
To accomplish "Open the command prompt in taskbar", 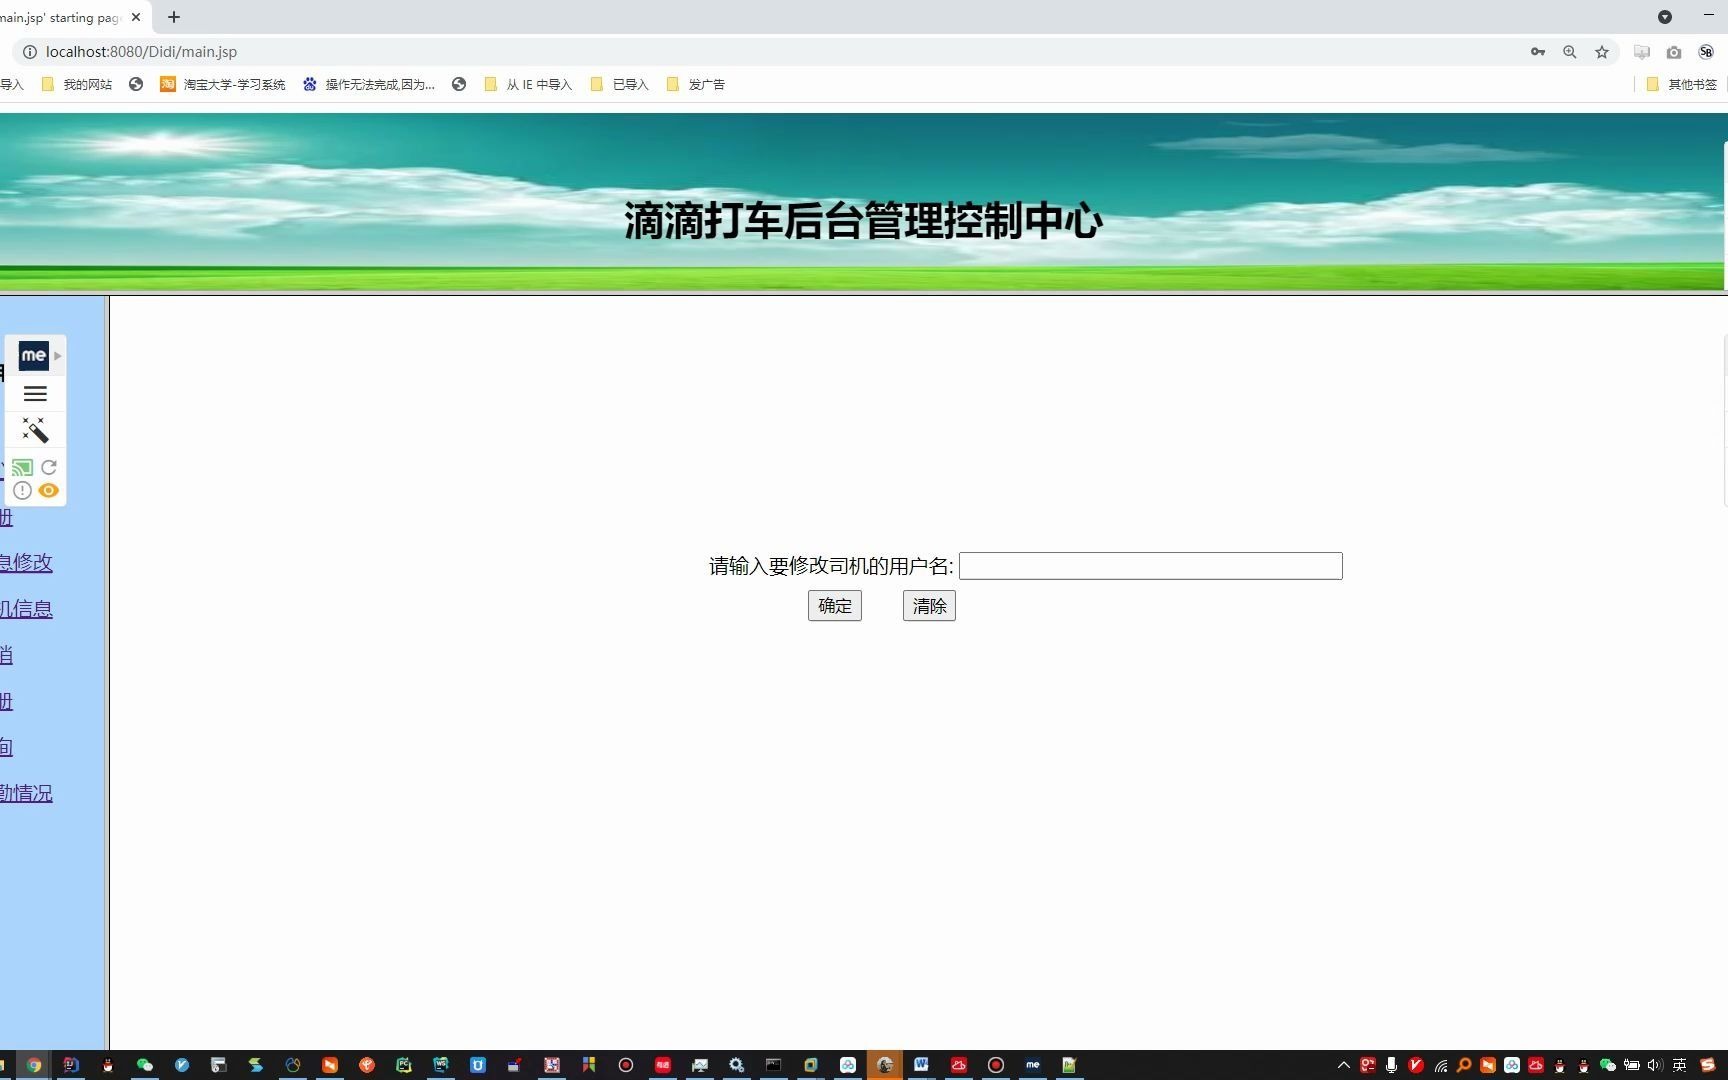I will click(774, 1065).
